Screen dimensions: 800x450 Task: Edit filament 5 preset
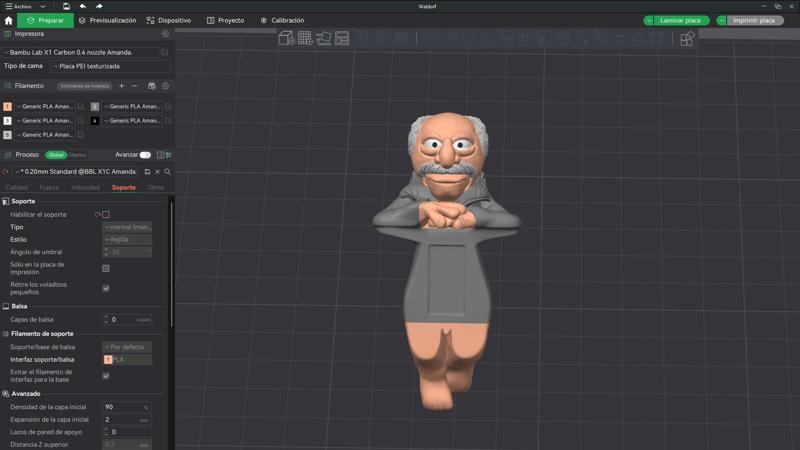click(x=81, y=135)
